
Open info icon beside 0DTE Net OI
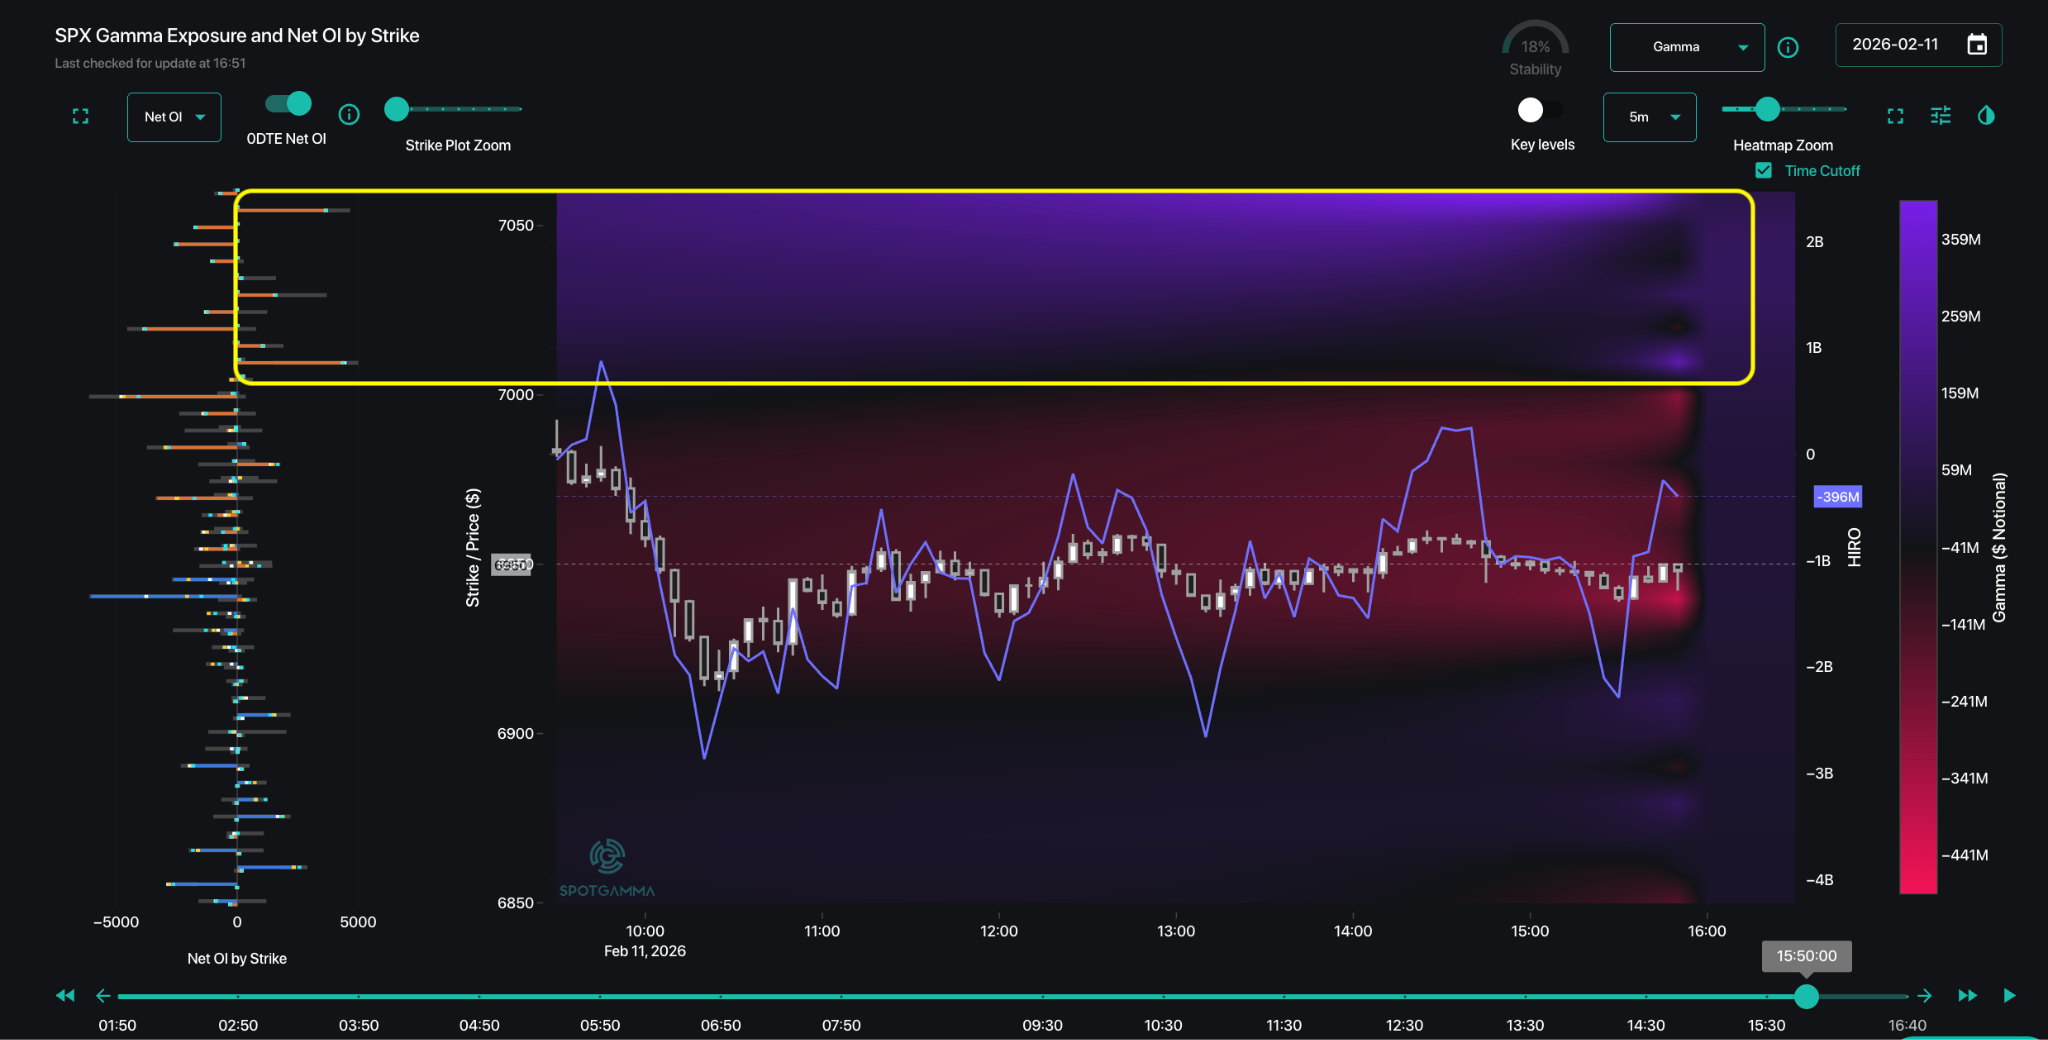coord(349,114)
